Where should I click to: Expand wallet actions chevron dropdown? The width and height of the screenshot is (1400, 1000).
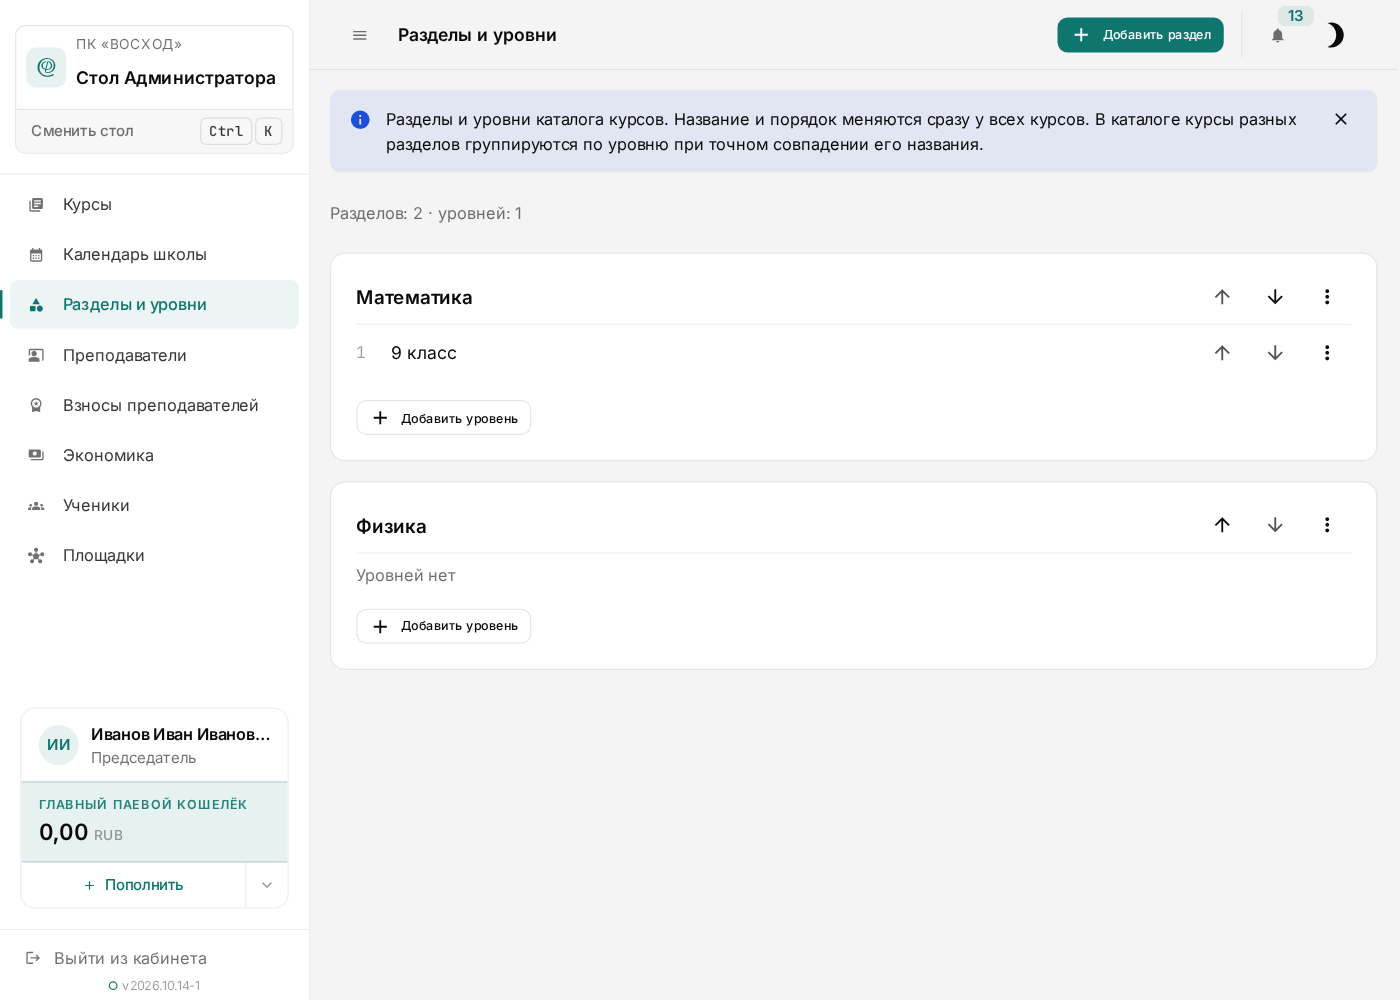pyautogui.click(x=267, y=885)
